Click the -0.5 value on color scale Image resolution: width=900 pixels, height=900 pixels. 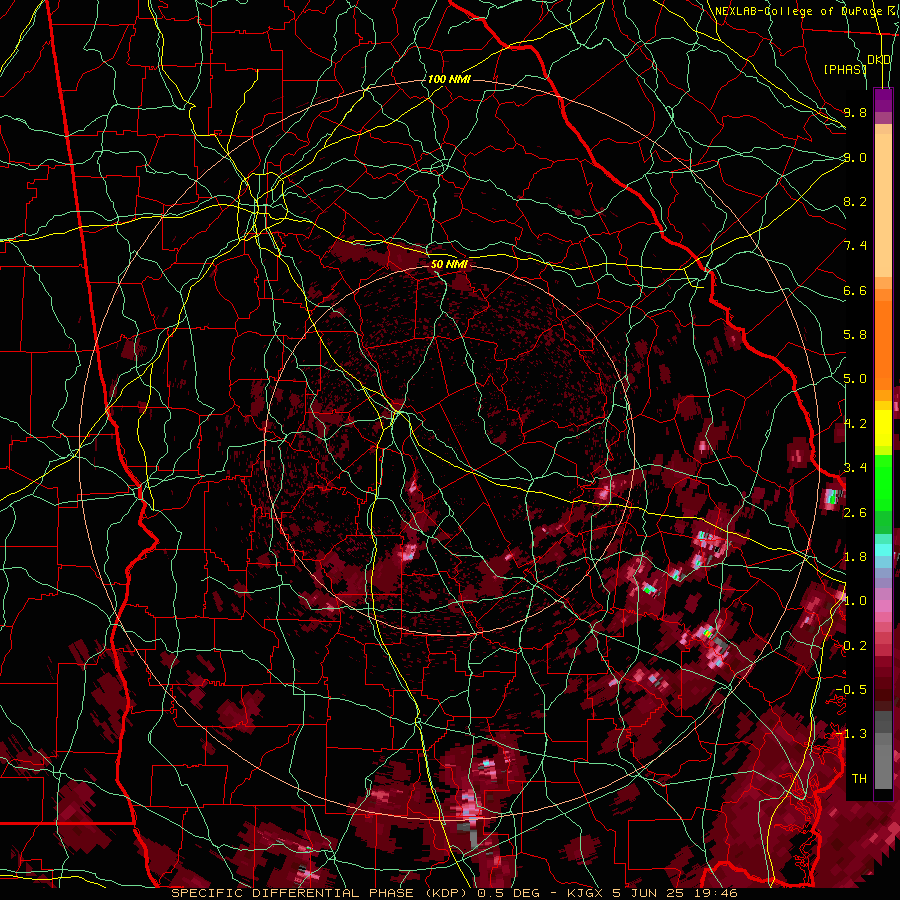(x=851, y=689)
